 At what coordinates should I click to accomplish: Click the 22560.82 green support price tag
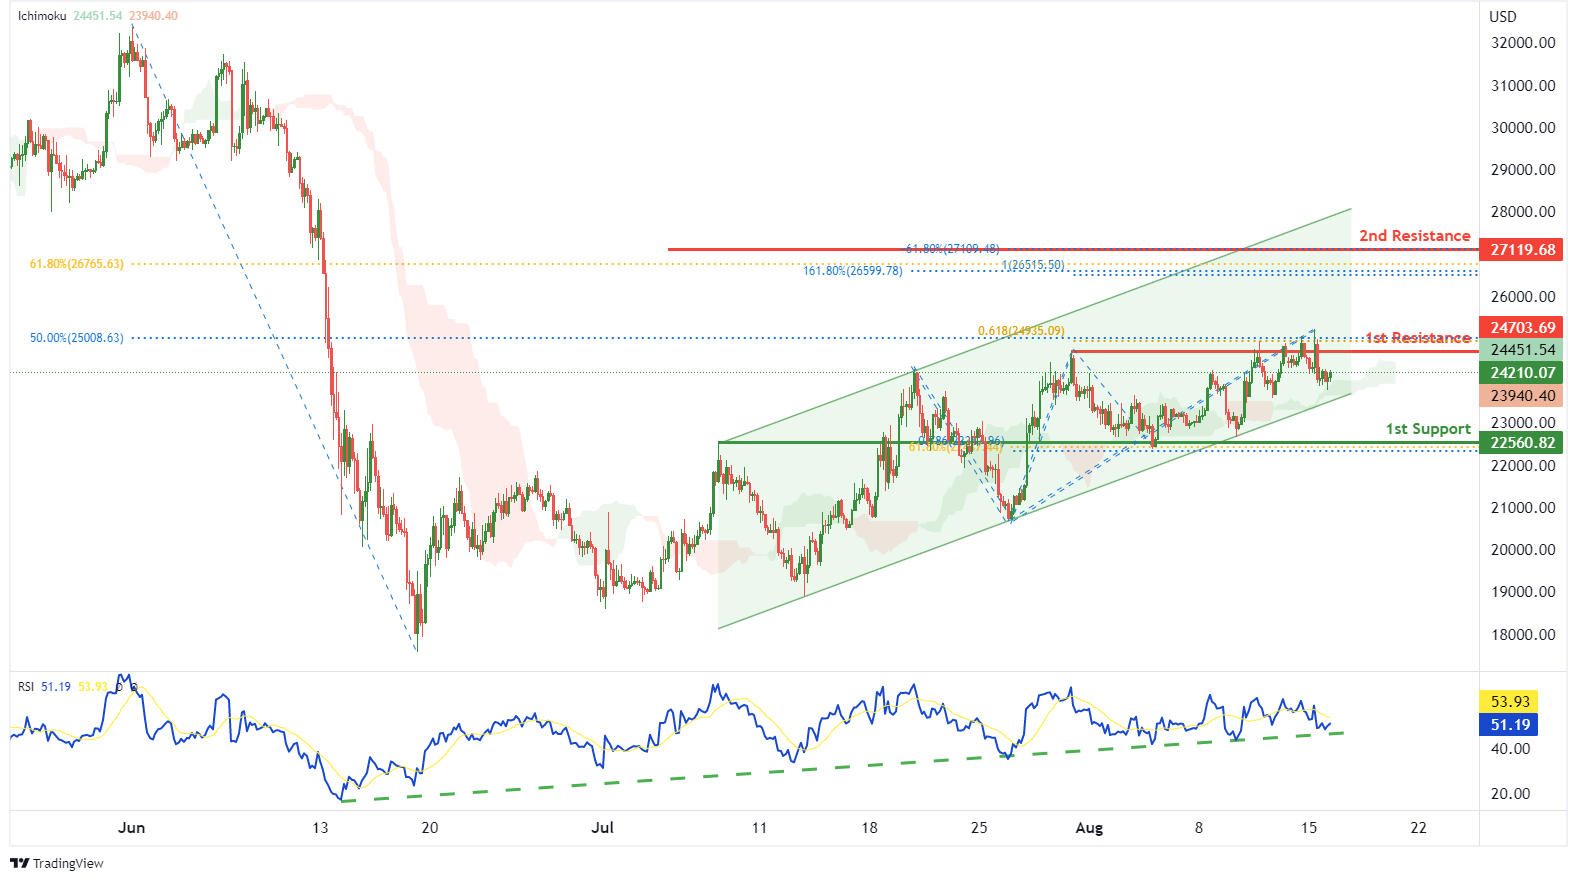coord(1522,443)
